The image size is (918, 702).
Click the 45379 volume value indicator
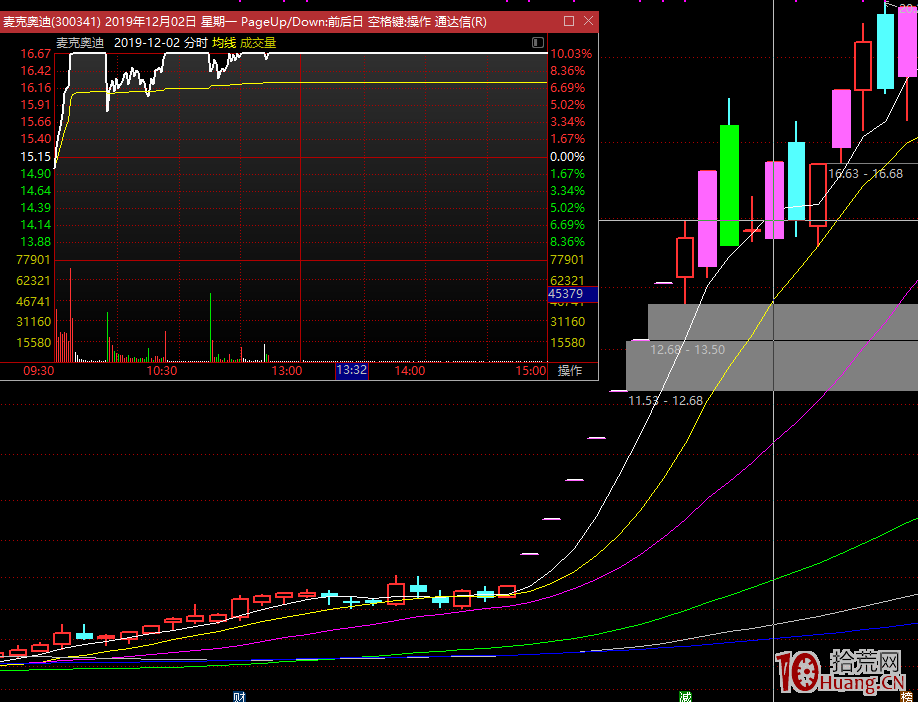coord(565,294)
